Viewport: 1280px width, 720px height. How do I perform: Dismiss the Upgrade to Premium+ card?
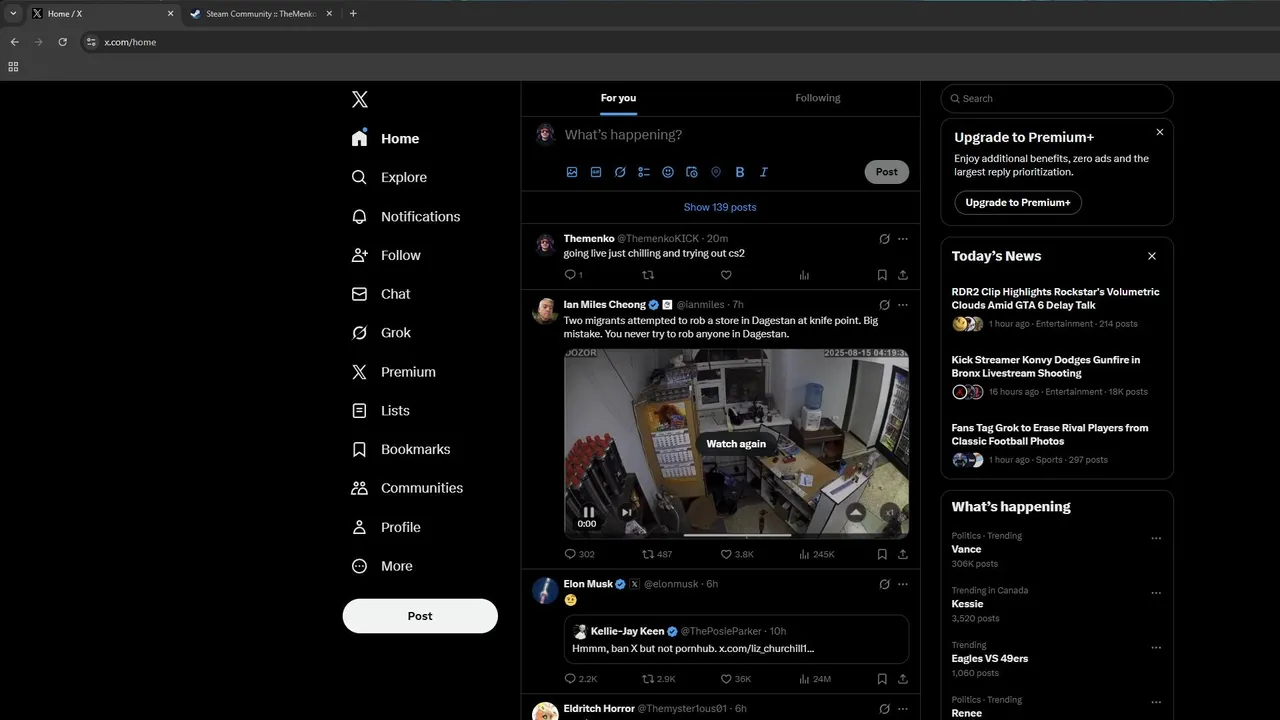[1160, 132]
